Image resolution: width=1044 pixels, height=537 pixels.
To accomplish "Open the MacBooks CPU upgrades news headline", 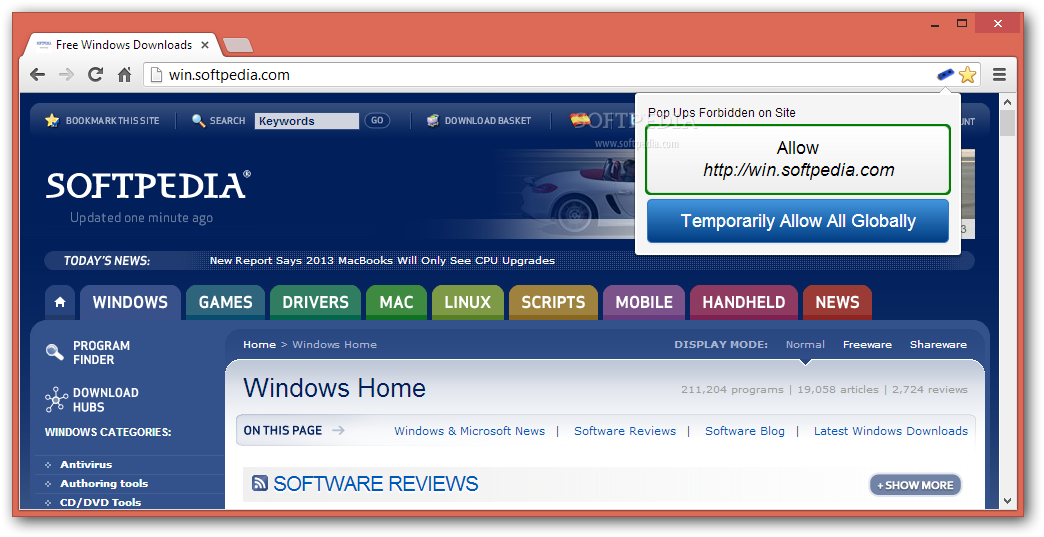I will click(382, 260).
